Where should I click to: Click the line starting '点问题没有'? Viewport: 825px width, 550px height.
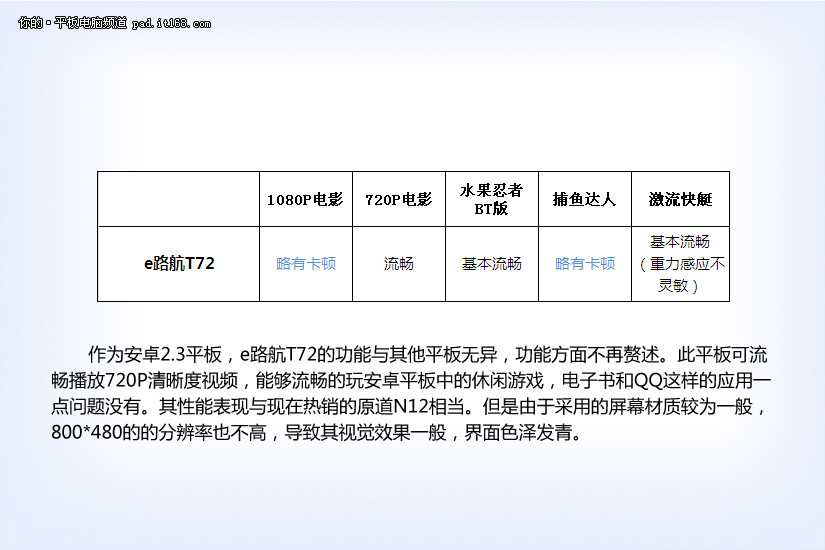(409, 406)
